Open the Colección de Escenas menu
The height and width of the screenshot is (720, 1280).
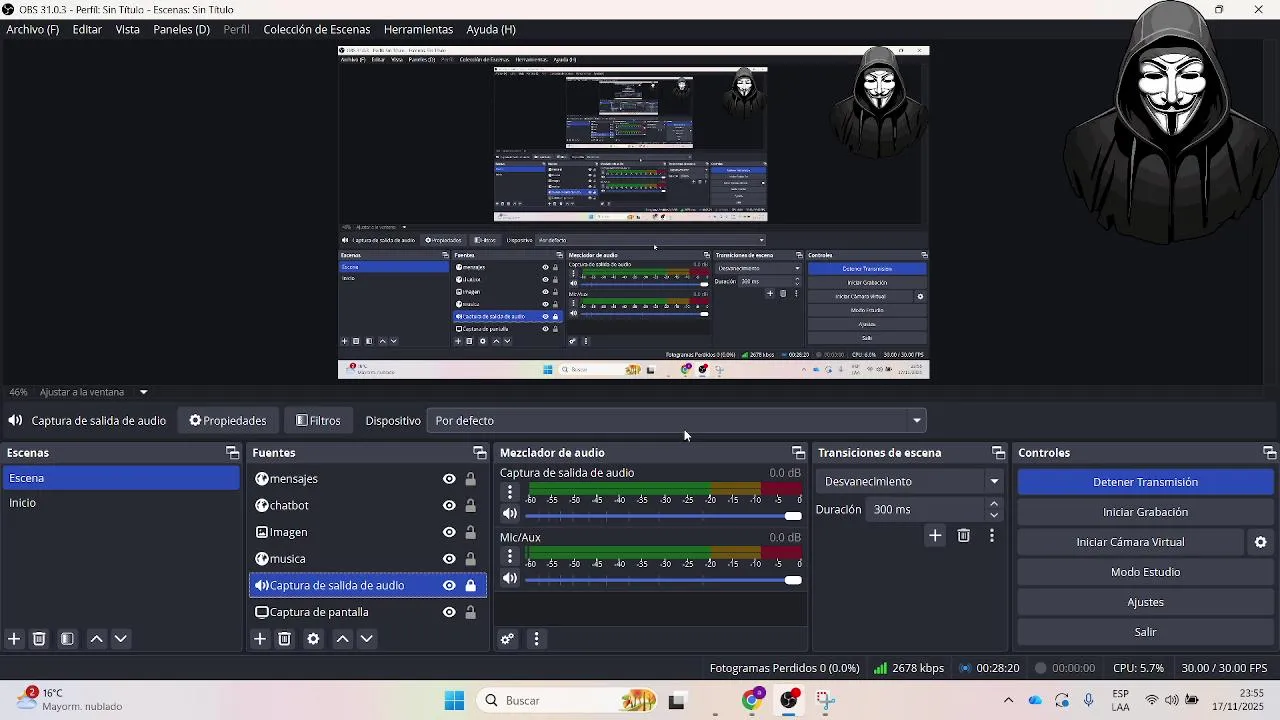coord(317,29)
